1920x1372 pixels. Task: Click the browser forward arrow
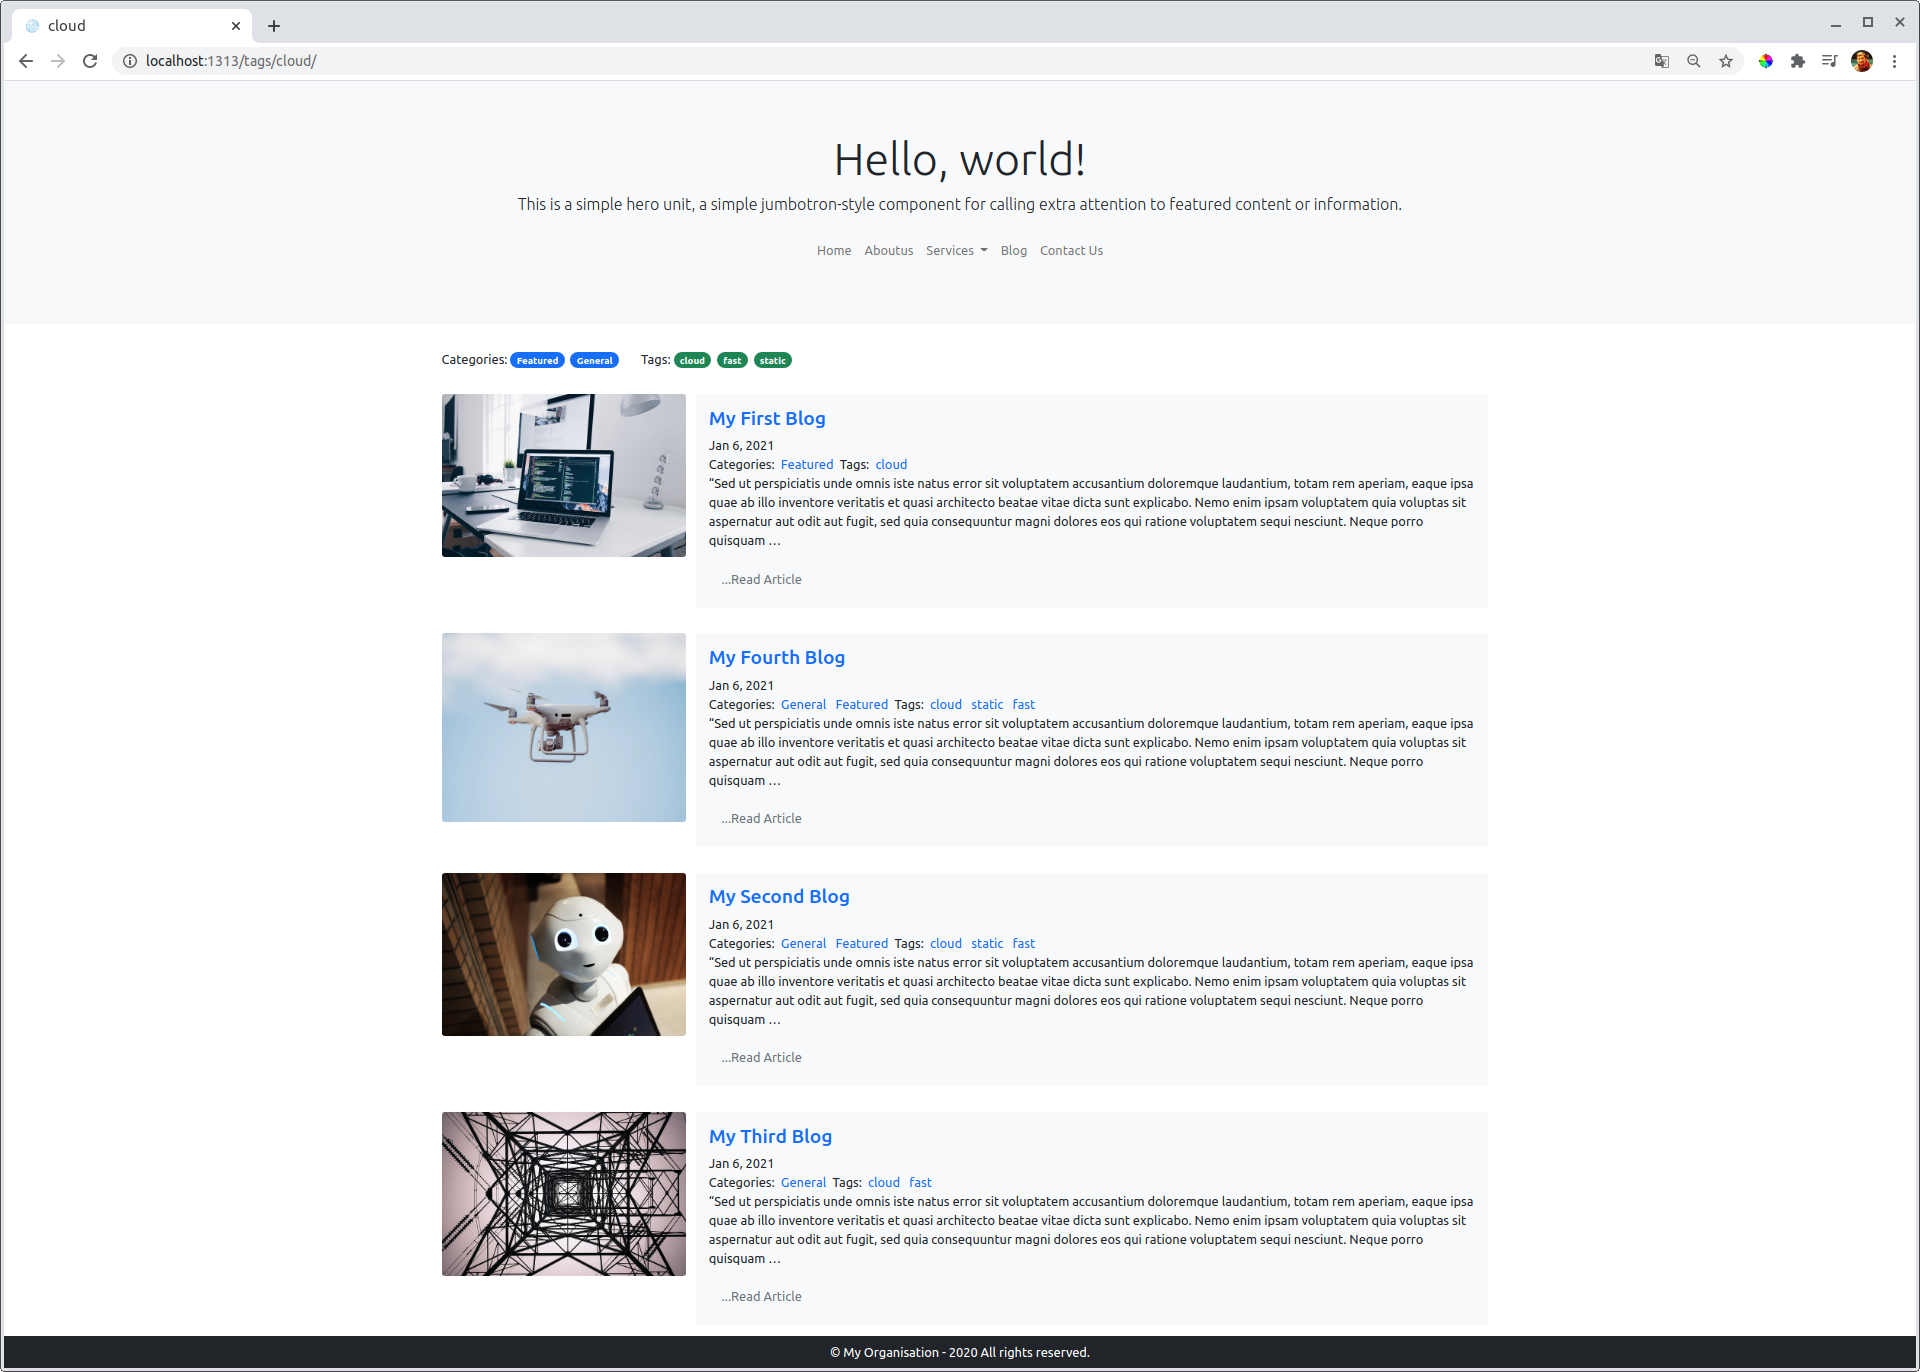coord(57,61)
